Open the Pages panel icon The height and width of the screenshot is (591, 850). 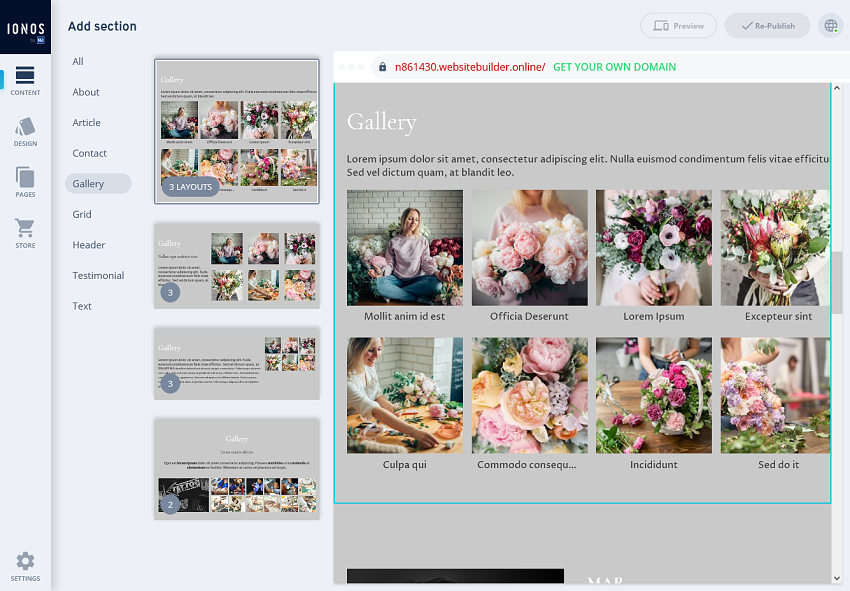[x=25, y=182]
